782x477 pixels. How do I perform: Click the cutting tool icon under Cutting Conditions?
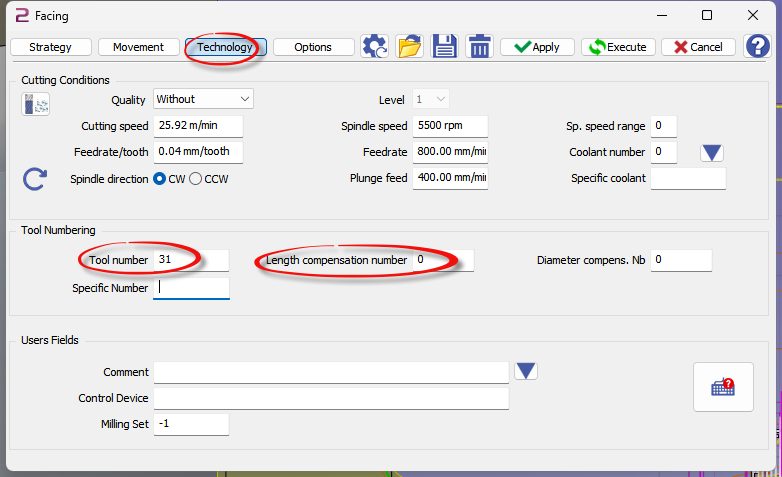[x=35, y=103]
